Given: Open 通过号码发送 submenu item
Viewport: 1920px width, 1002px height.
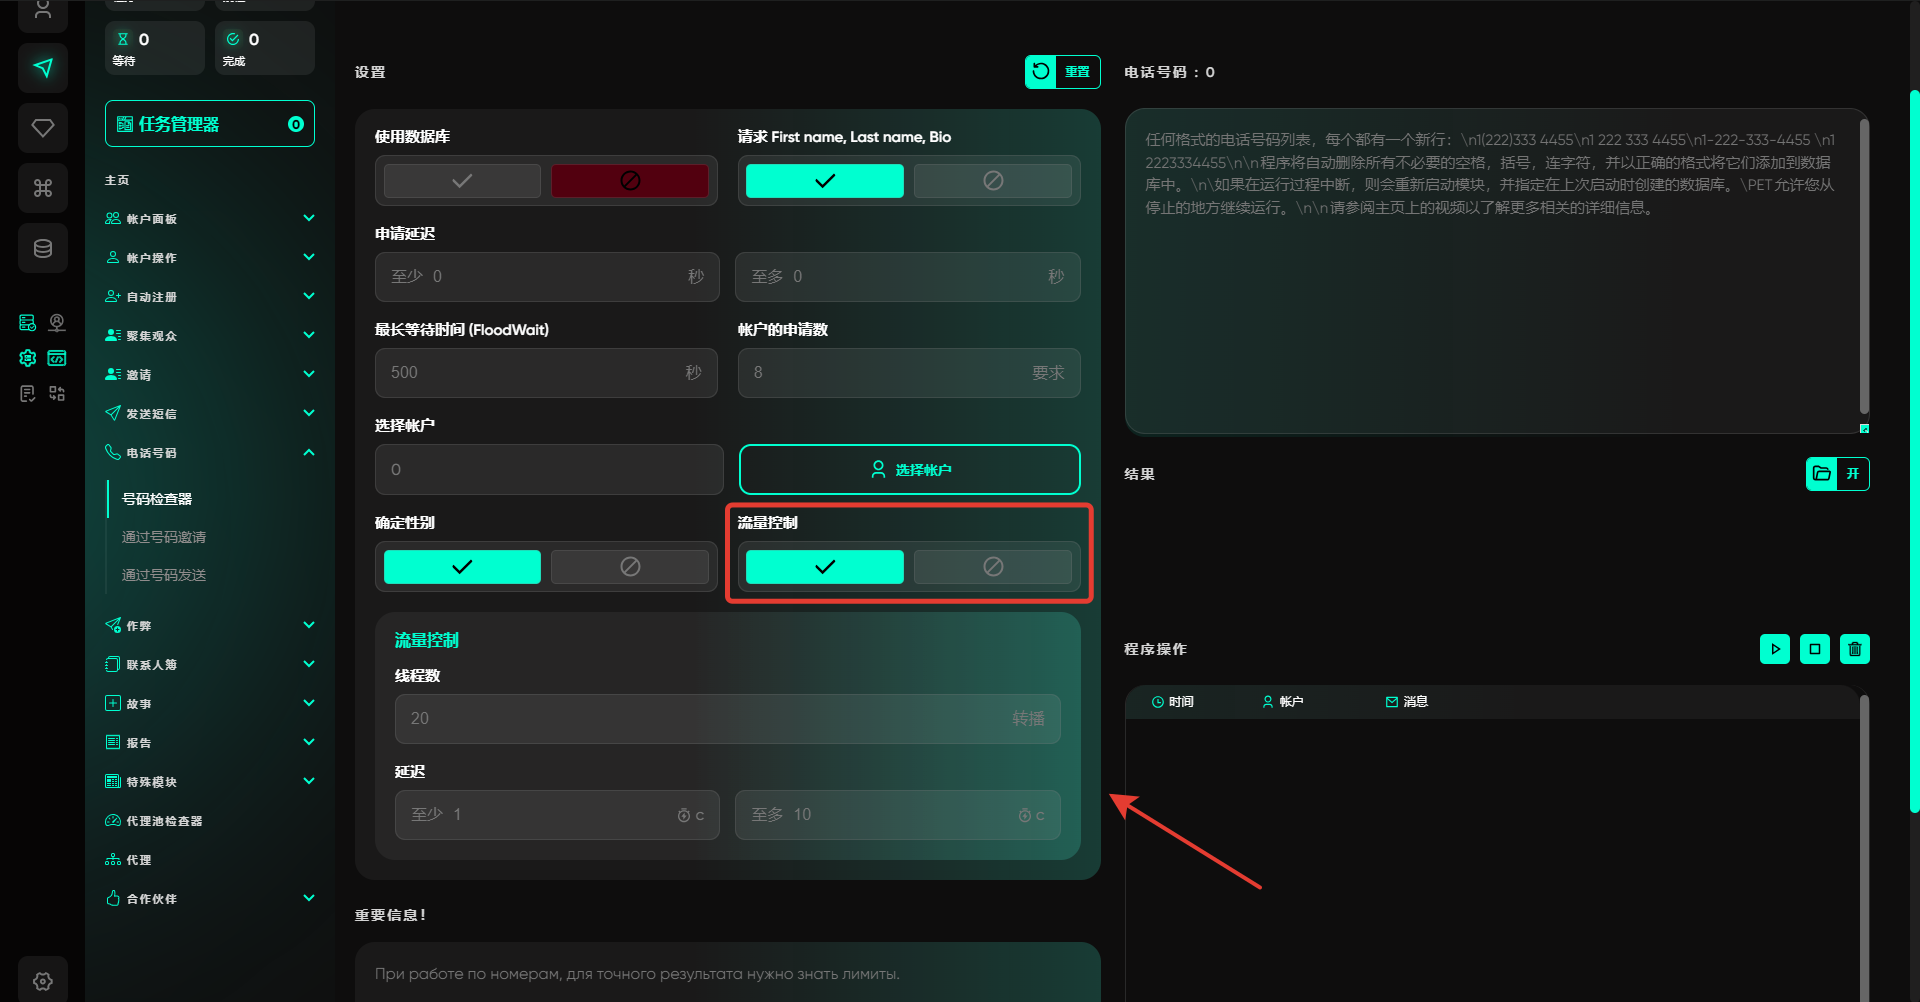Looking at the screenshot, I should [164, 575].
